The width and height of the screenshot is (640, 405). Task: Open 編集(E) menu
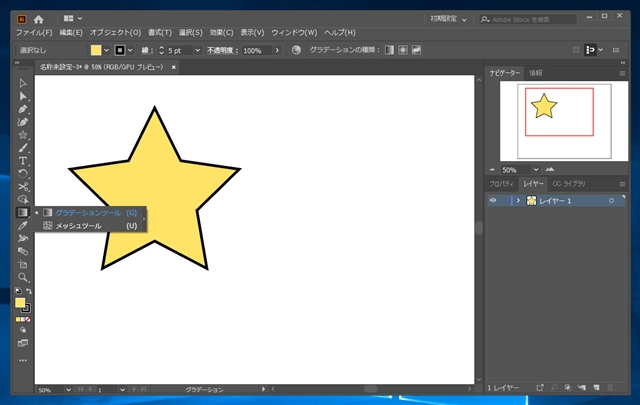tap(71, 33)
